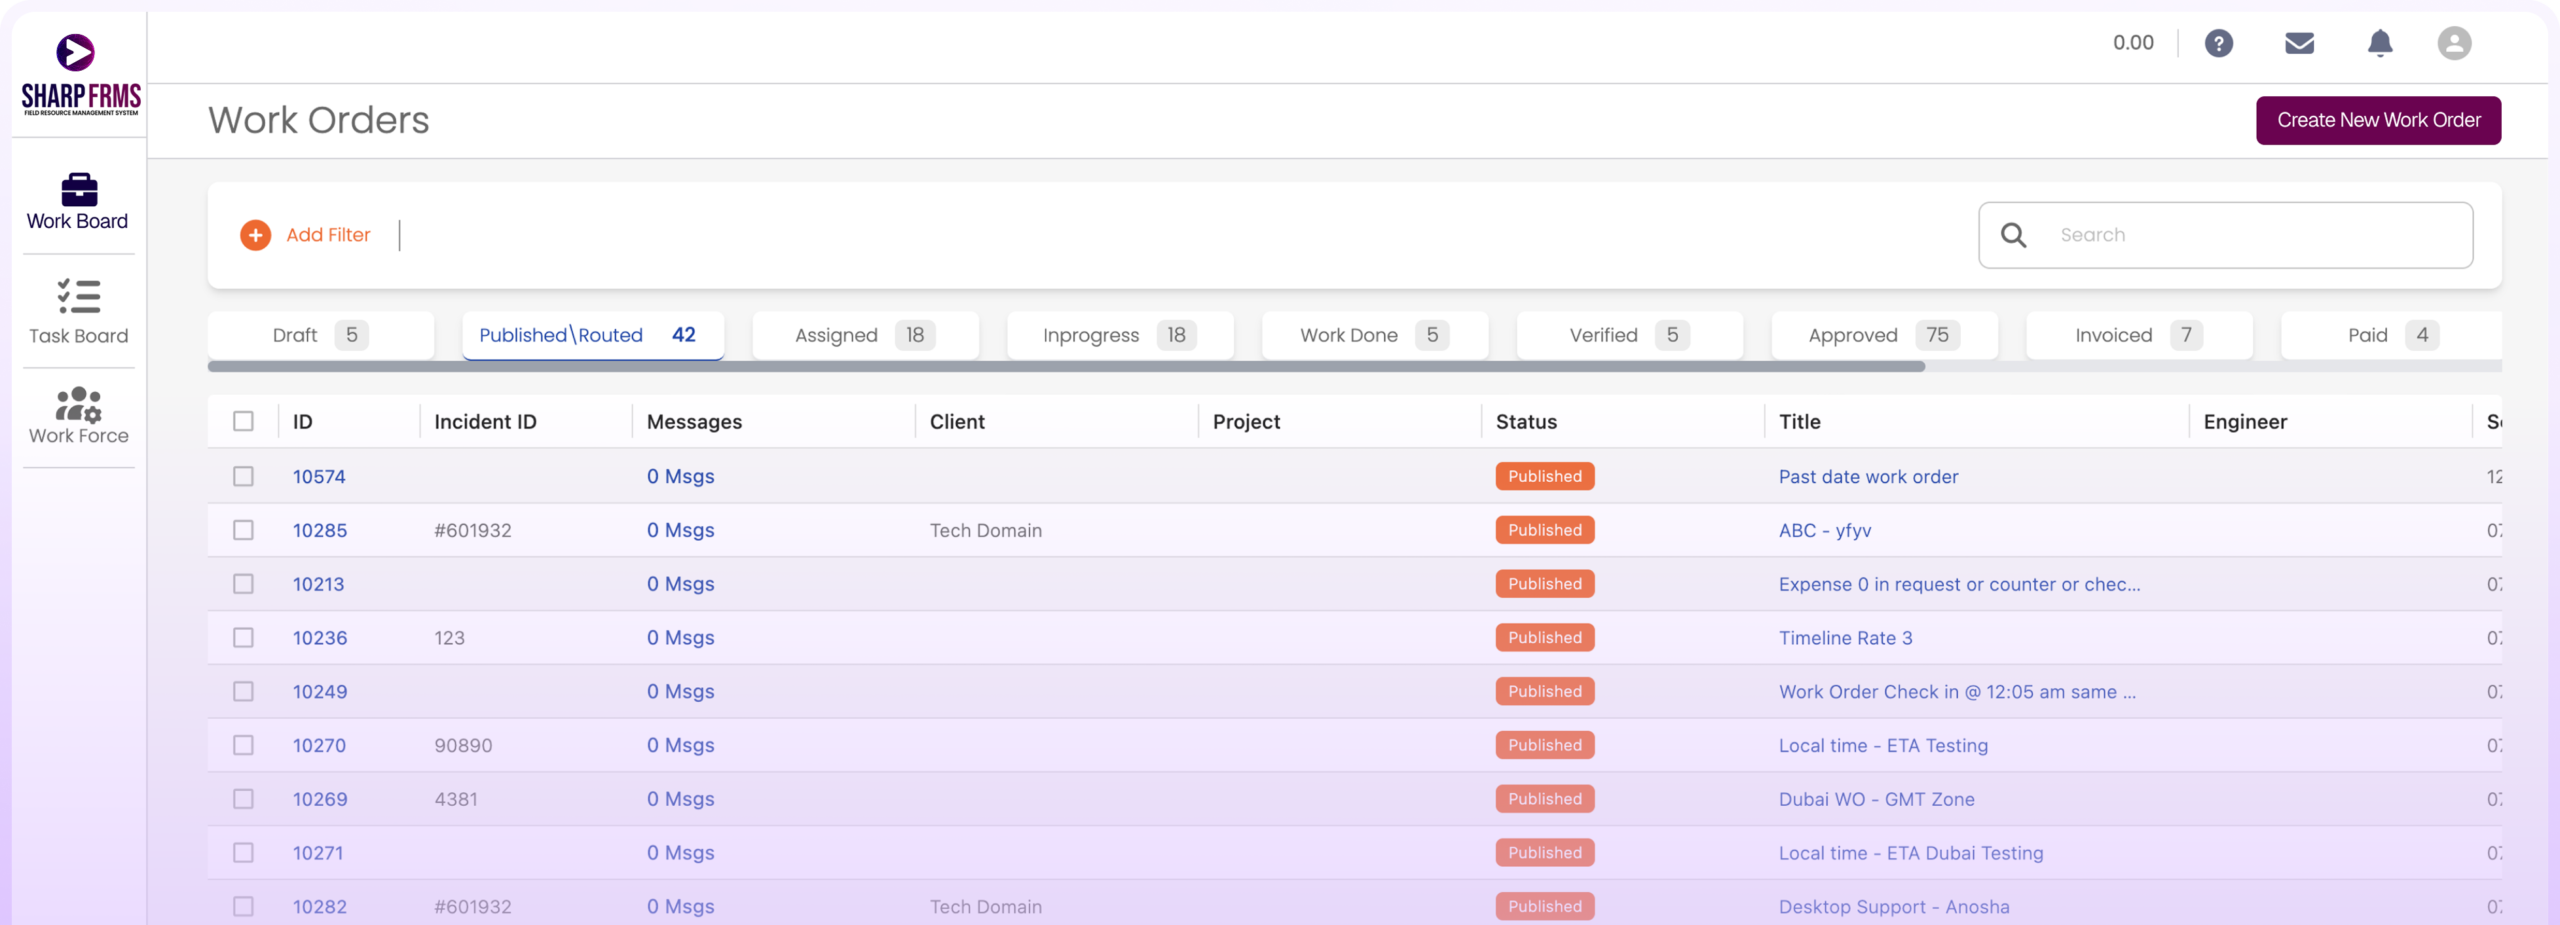Click the horizontal scrollbar under status tabs
This screenshot has height=925, width=2560.
pos(1066,367)
